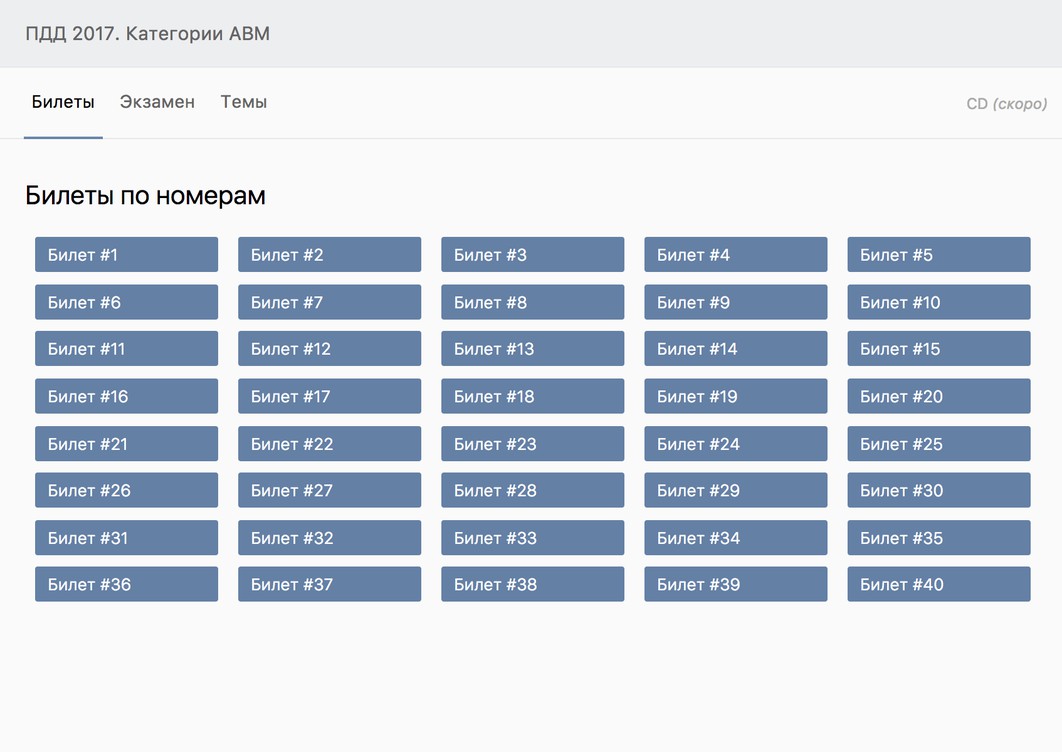Select Билет #20
This screenshot has height=752, width=1062.
point(938,396)
